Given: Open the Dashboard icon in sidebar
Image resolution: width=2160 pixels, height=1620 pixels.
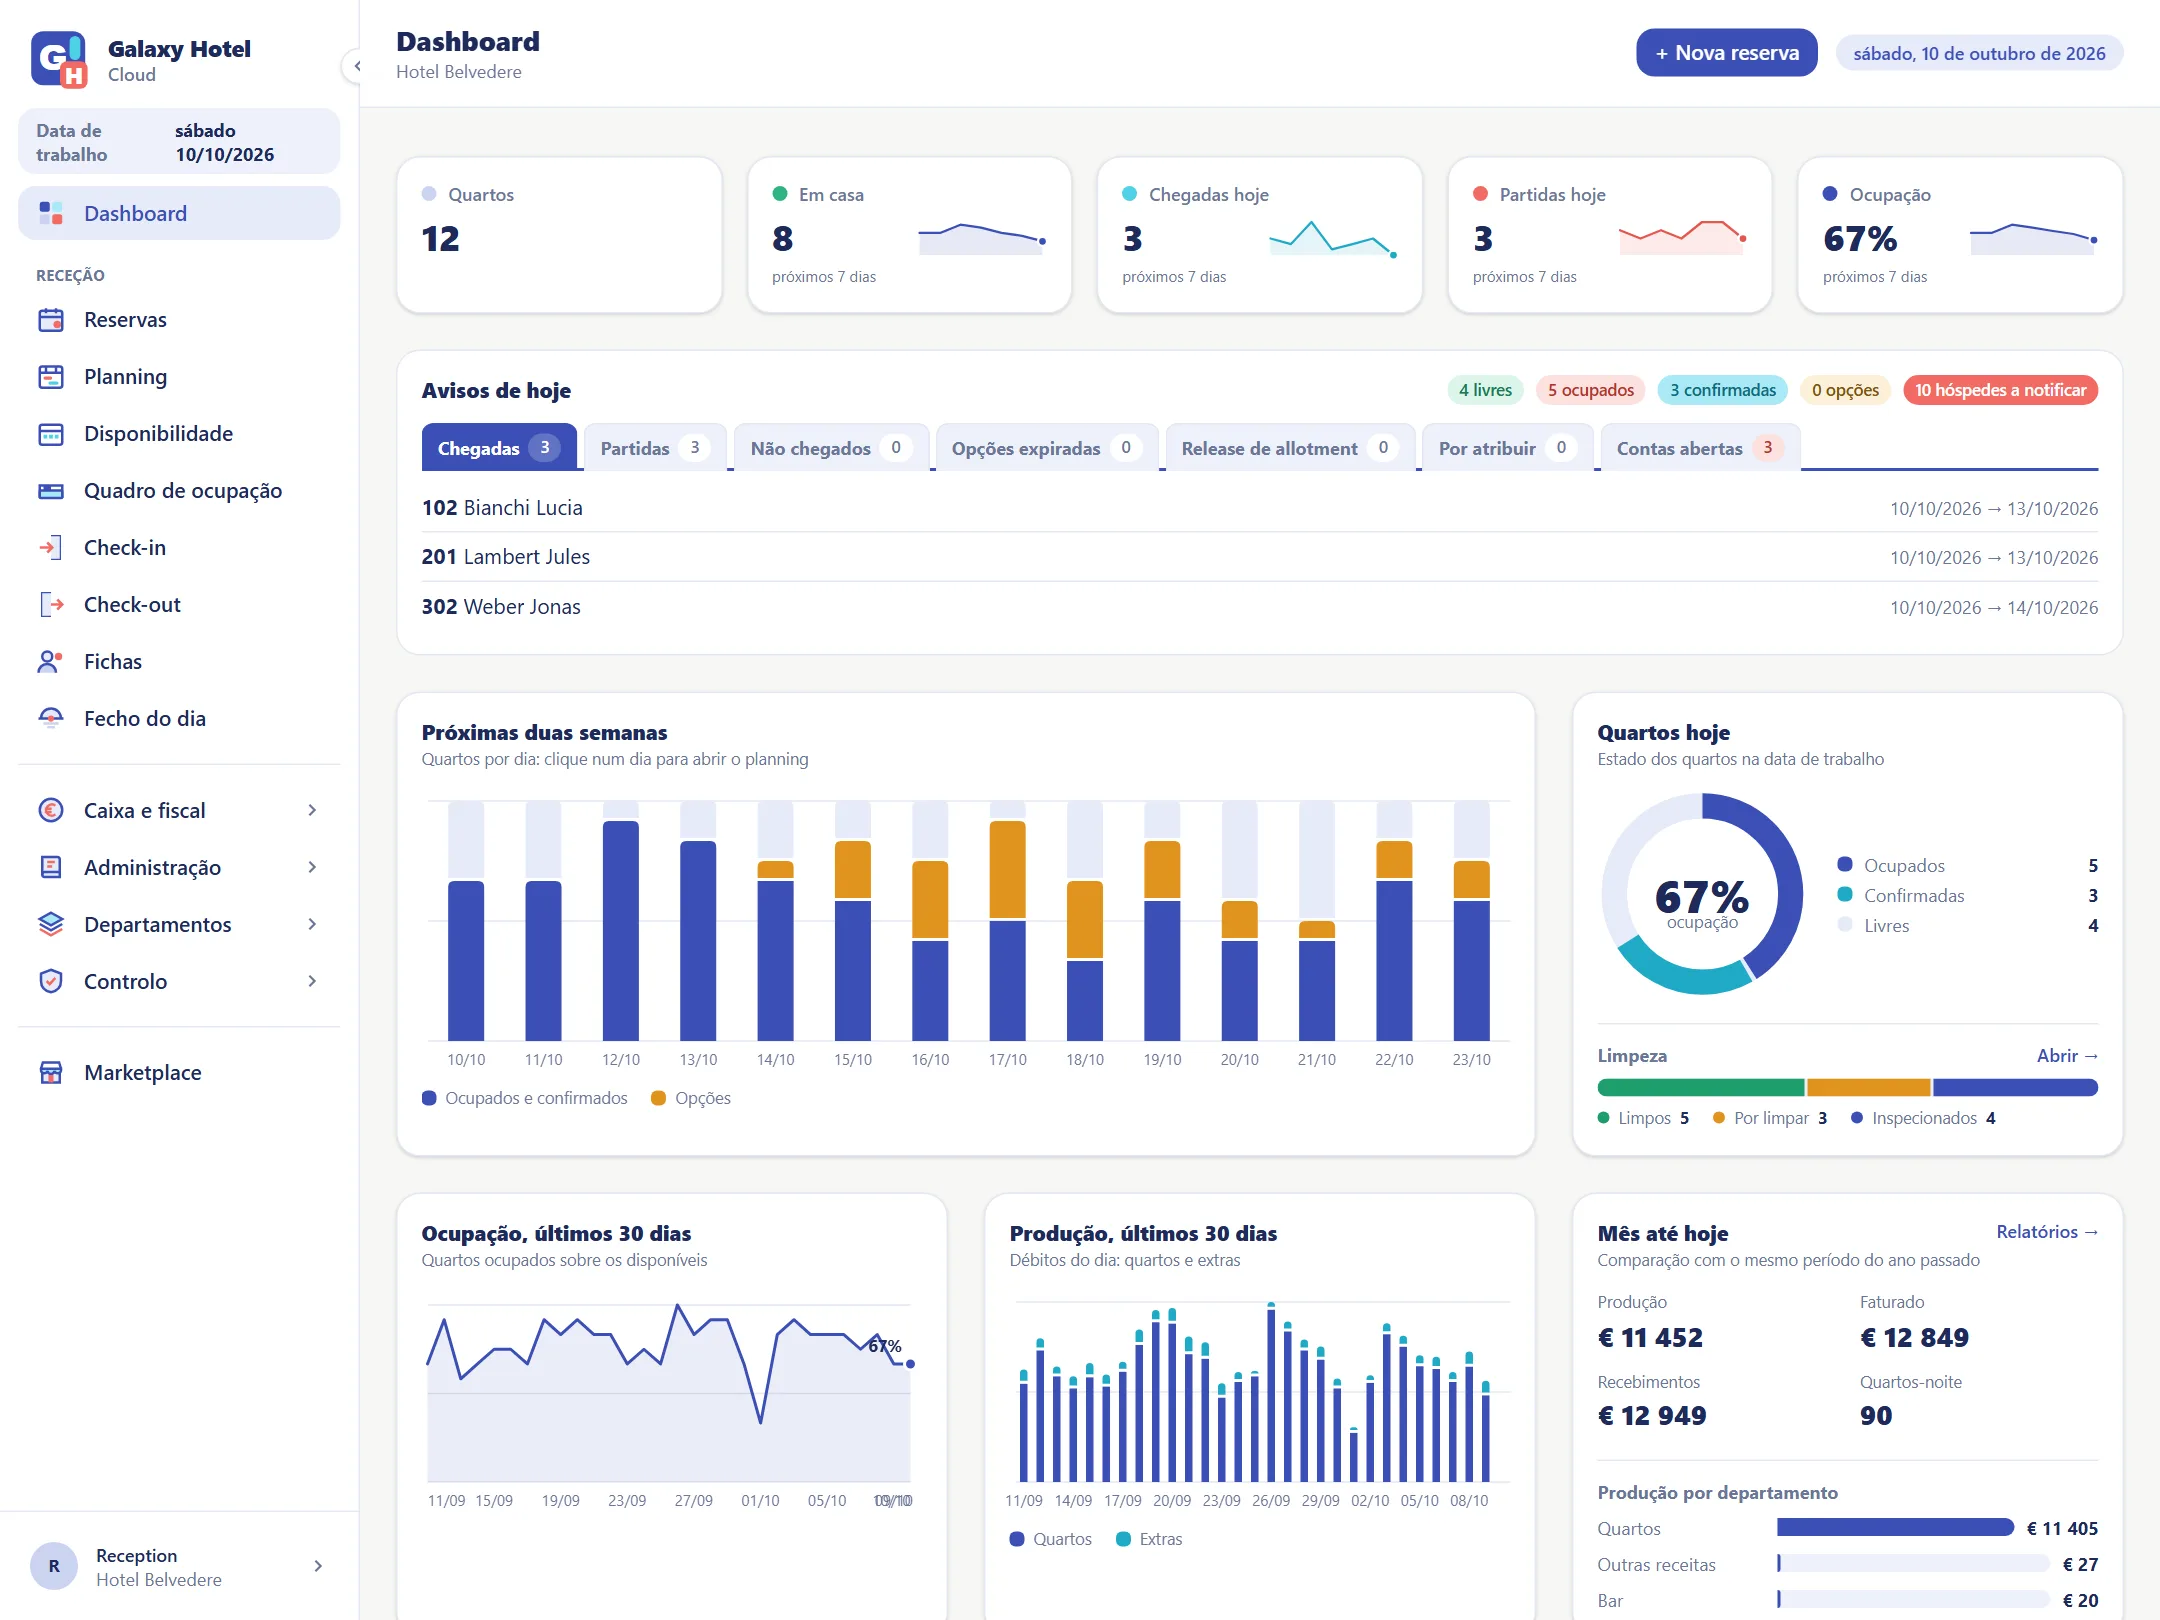Looking at the screenshot, I should pyautogui.click(x=51, y=213).
